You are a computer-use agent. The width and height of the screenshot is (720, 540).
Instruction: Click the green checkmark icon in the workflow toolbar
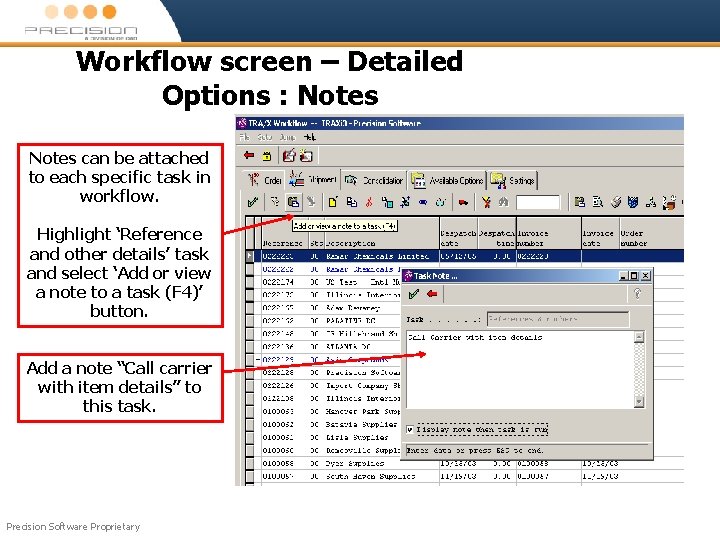253,202
